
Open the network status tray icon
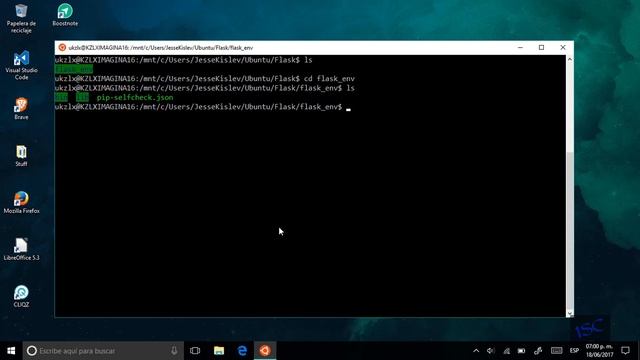507,351
